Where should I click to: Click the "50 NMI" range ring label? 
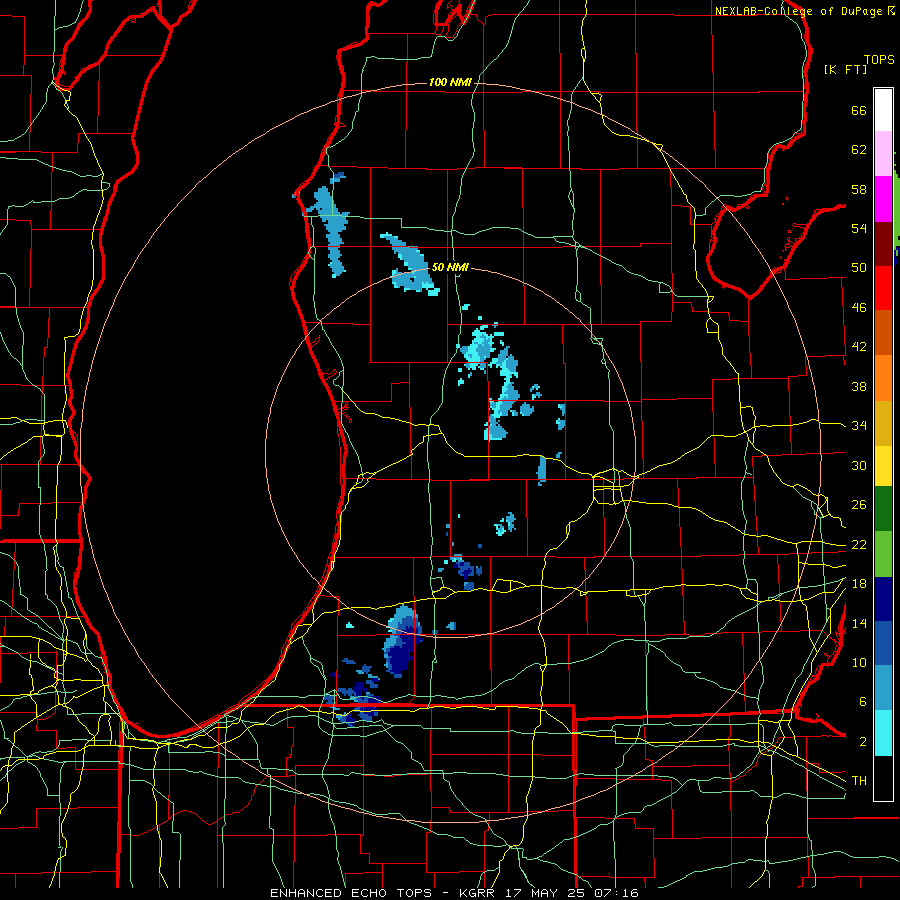pyautogui.click(x=450, y=267)
